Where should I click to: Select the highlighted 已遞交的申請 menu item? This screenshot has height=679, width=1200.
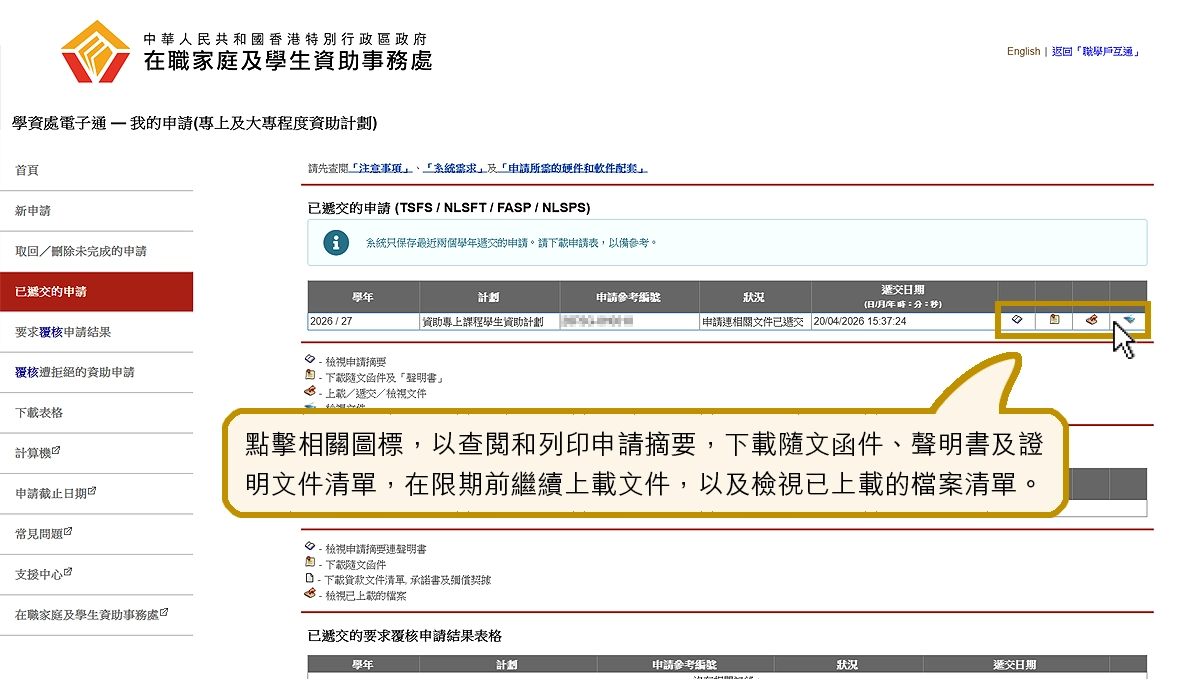[x=51, y=292]
